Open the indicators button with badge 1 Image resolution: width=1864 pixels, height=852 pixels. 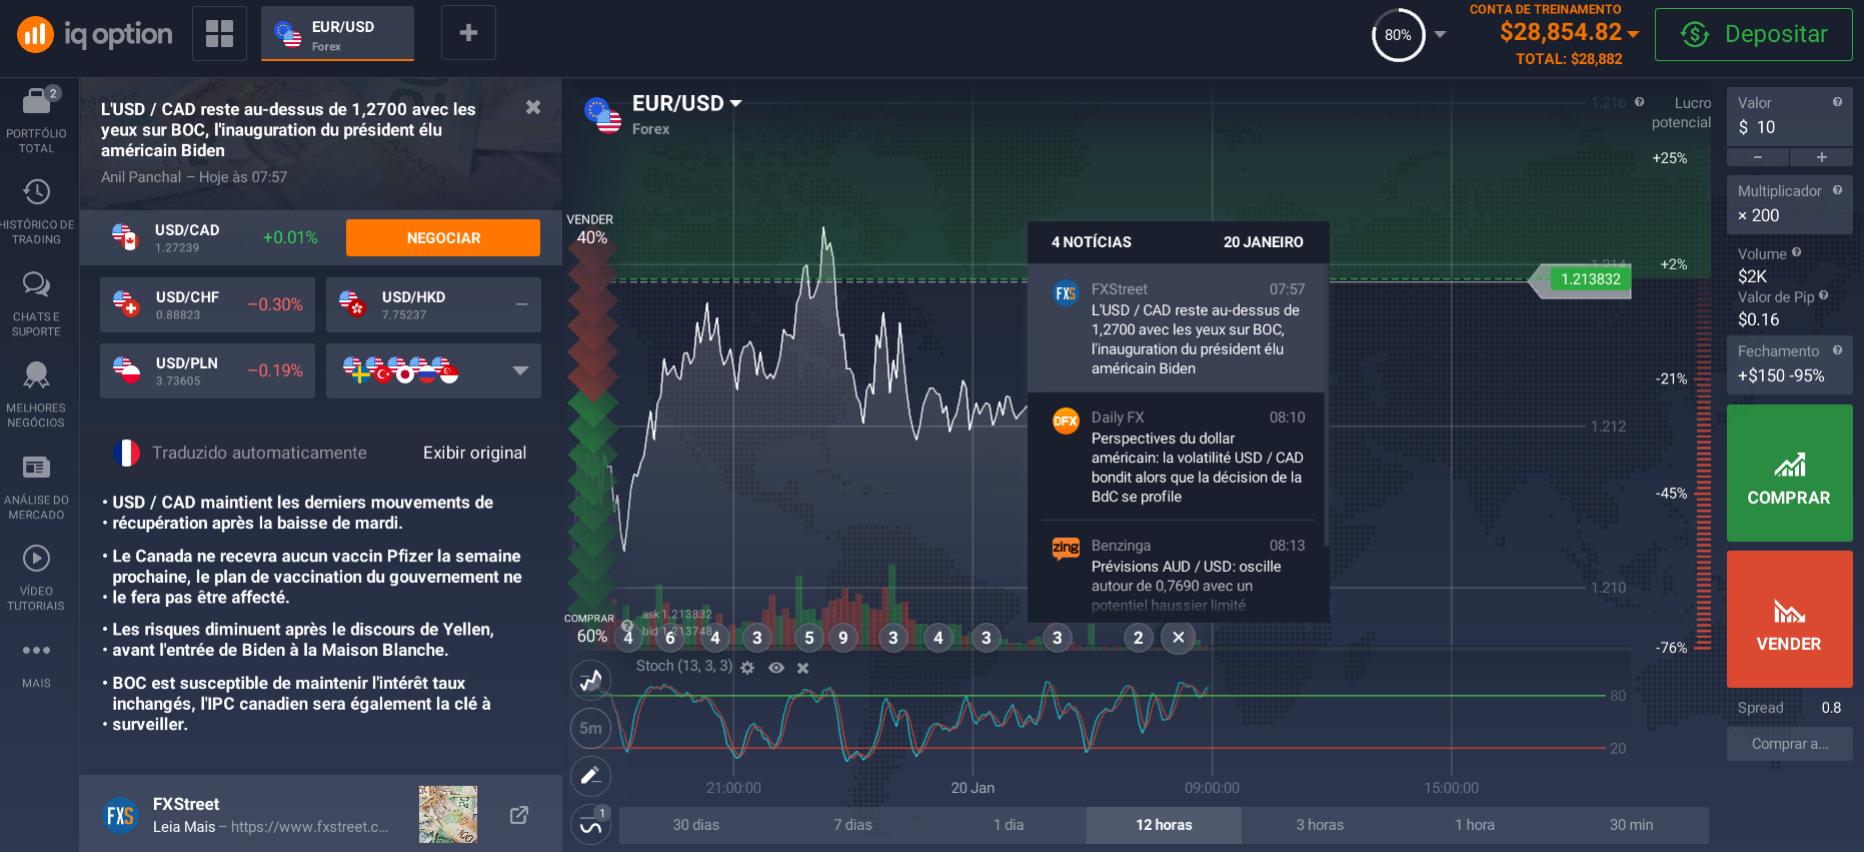(591, 825)
